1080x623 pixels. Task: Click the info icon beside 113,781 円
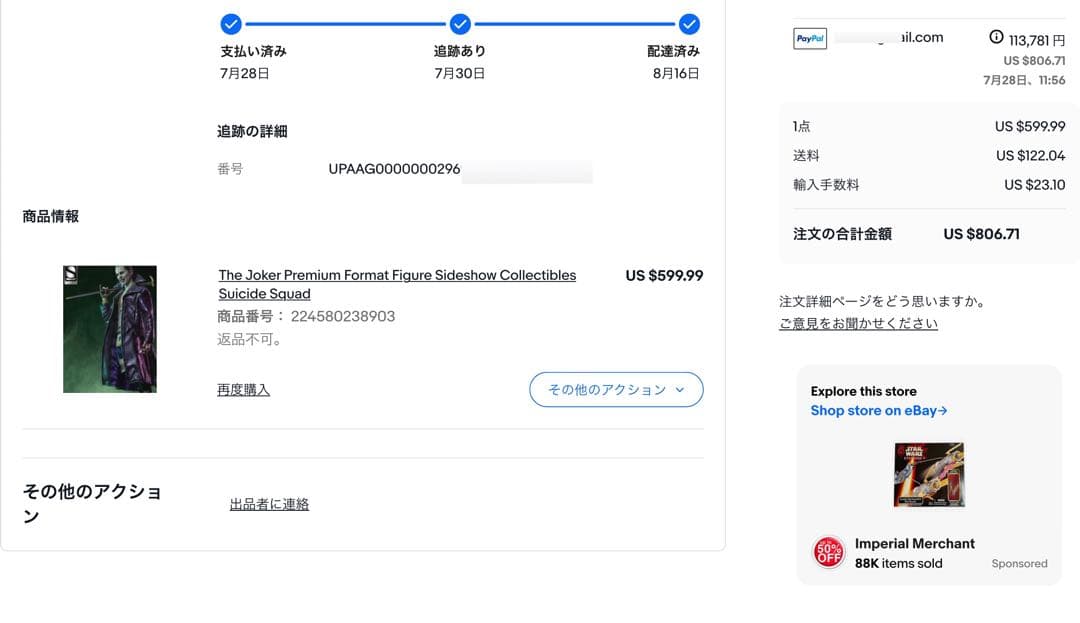pyautogui.click(x=995, y=37)
